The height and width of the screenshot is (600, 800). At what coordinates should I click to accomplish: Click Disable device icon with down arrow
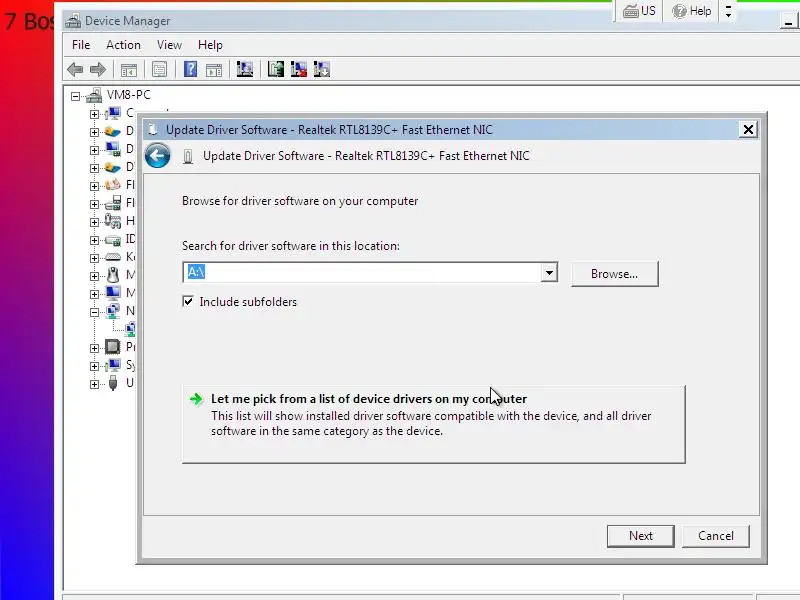point(322,69)
